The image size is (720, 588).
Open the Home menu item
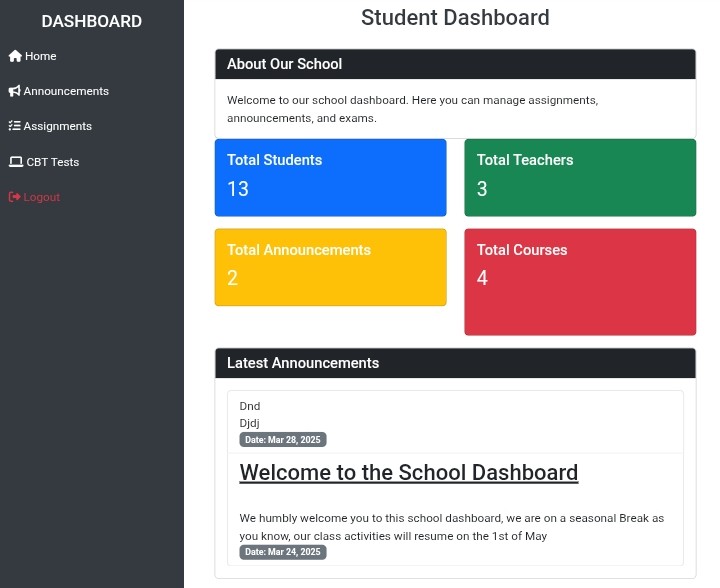point(41,57)
